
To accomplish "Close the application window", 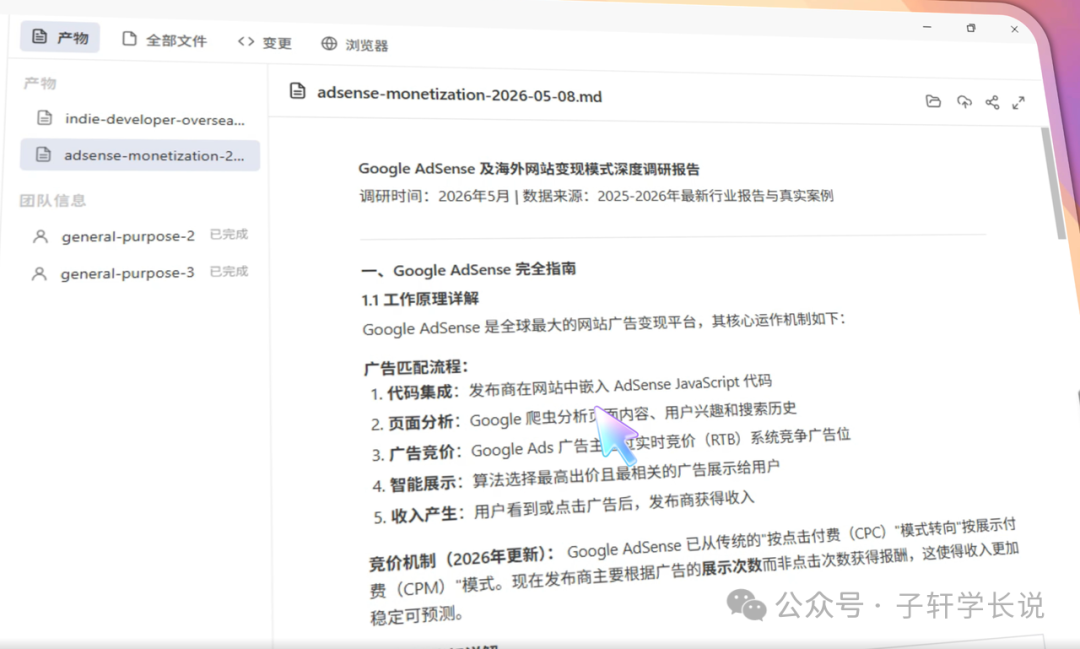I will 1015,29.
